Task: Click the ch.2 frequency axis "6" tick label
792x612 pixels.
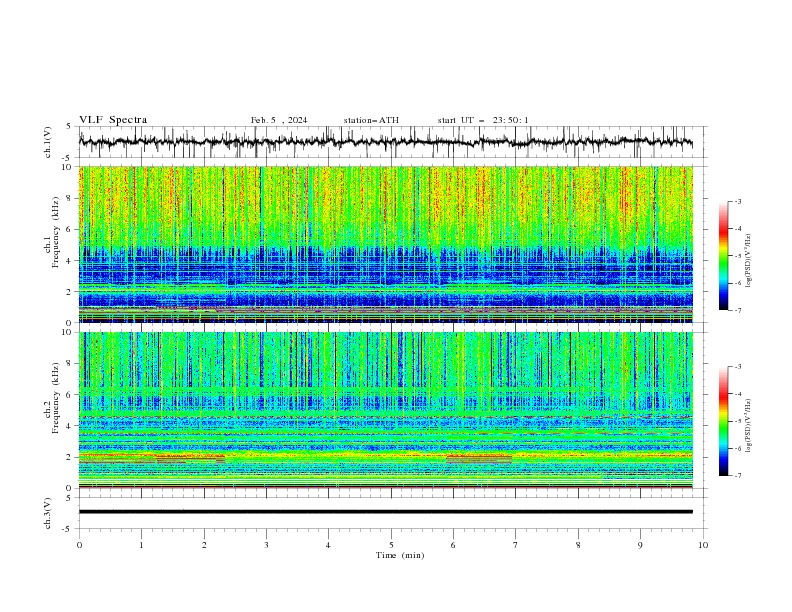Action: (70, 395)
